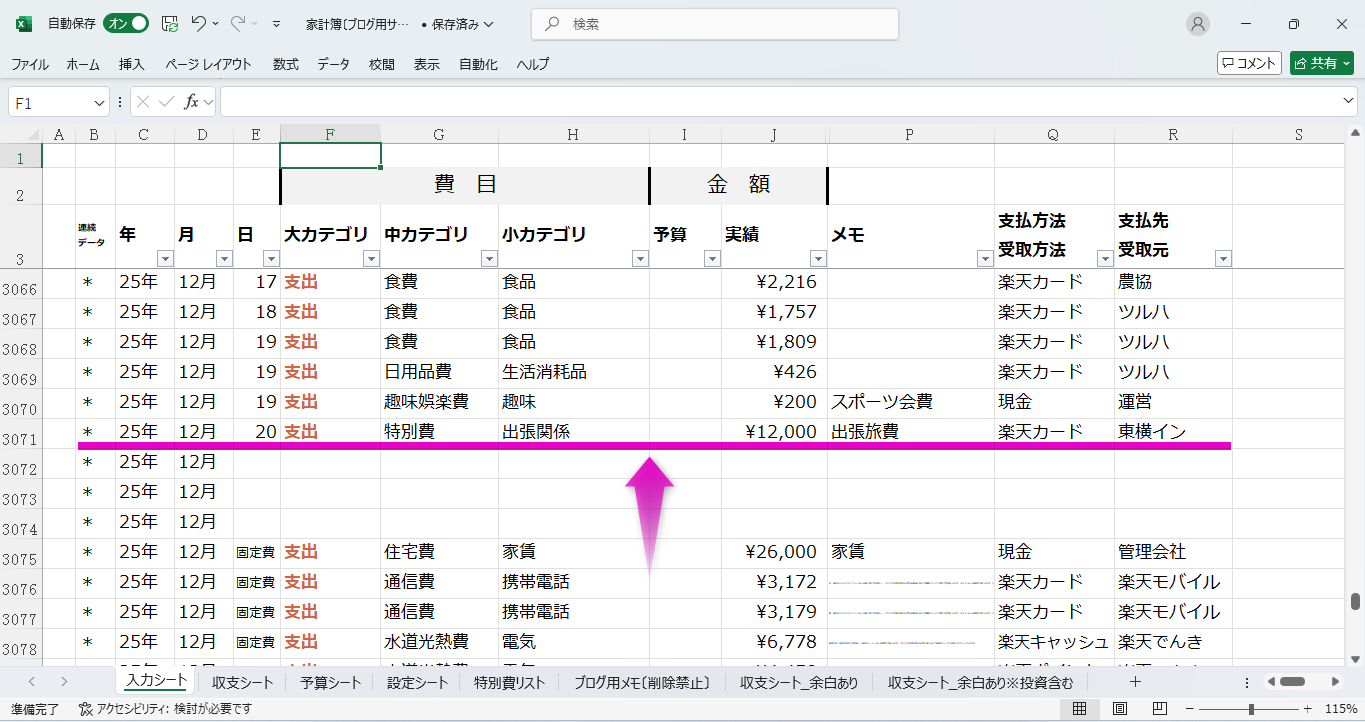Image resolution: width=1365 pixels, height=722 pixels.
Task: Click the Insert Function fx icon
Action: pyautogui.click(x=191, y=102)
